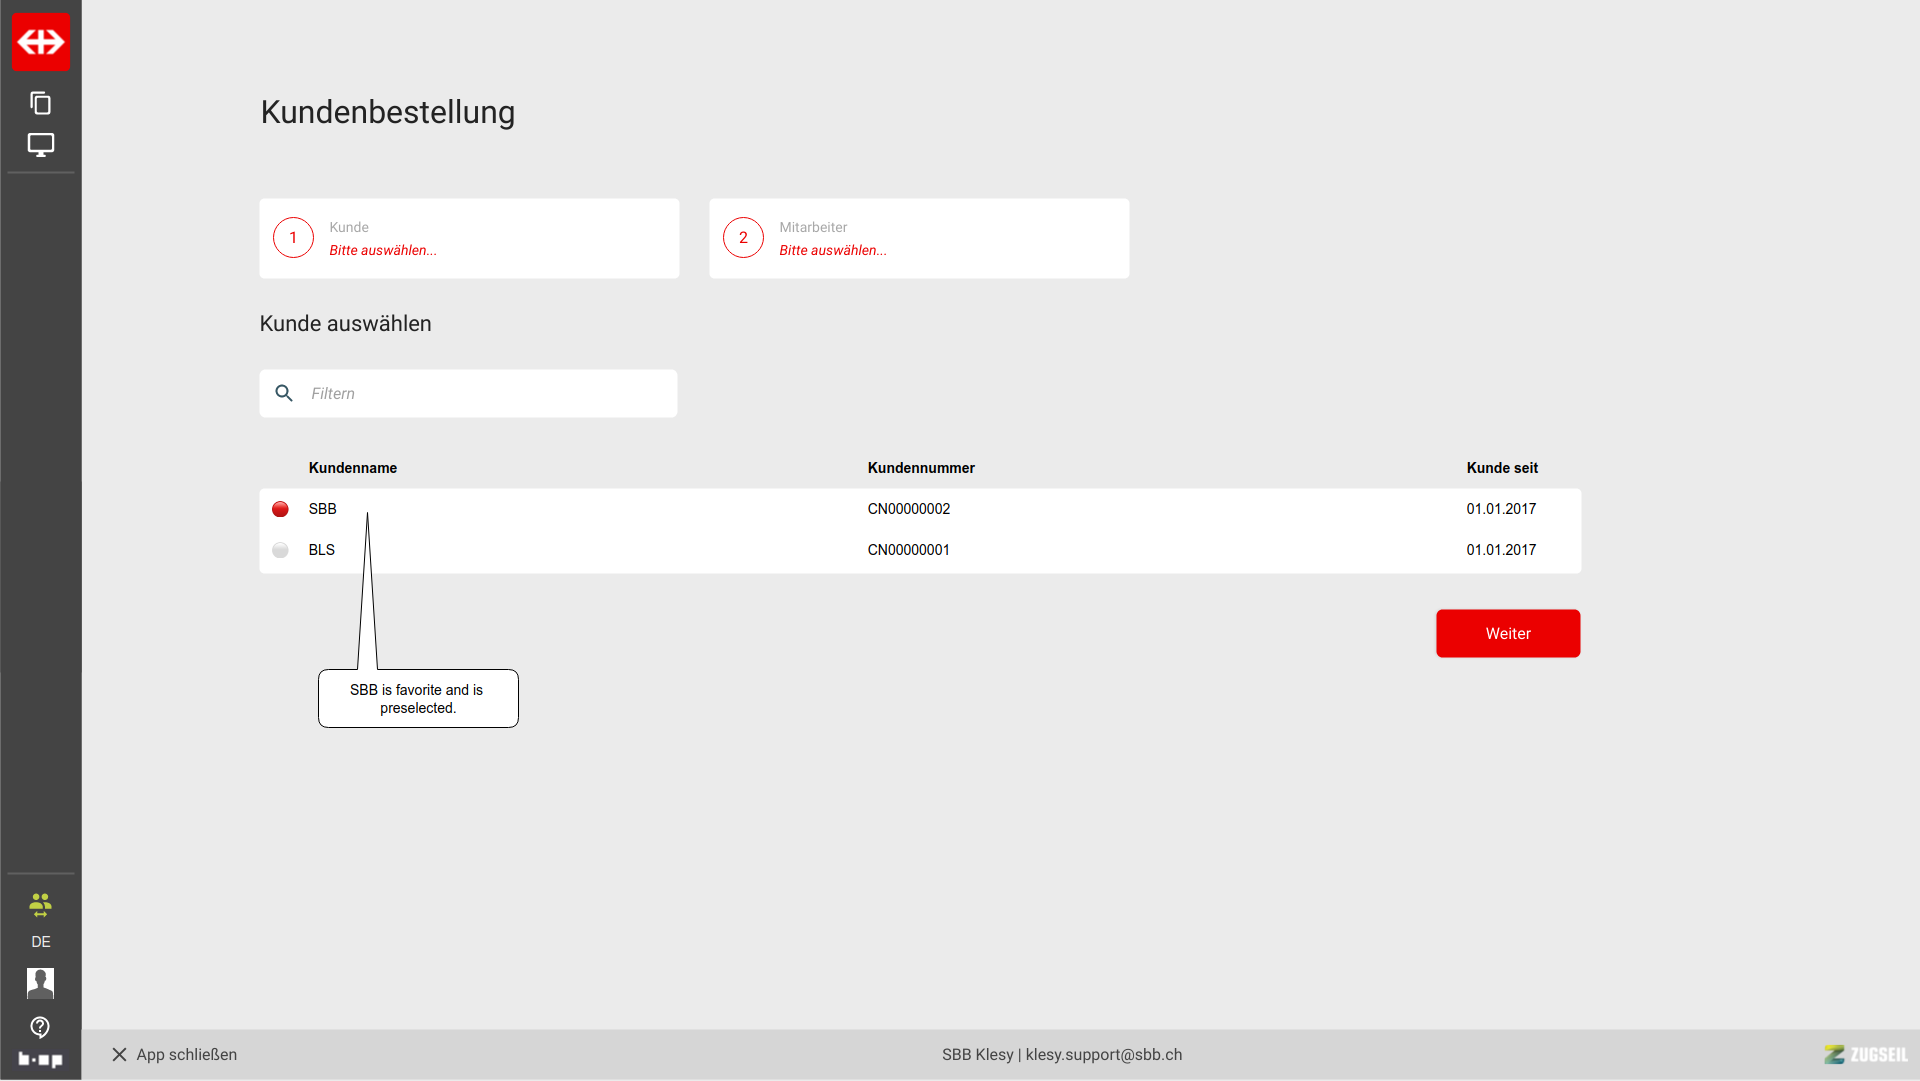1920x1081 pixels.
Task: Select the BLS customer radio button
Action: click(x=281, y=551)
